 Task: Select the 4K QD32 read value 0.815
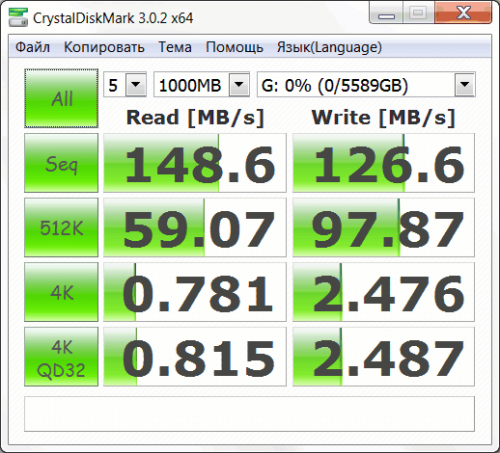(x=195, y=357)
